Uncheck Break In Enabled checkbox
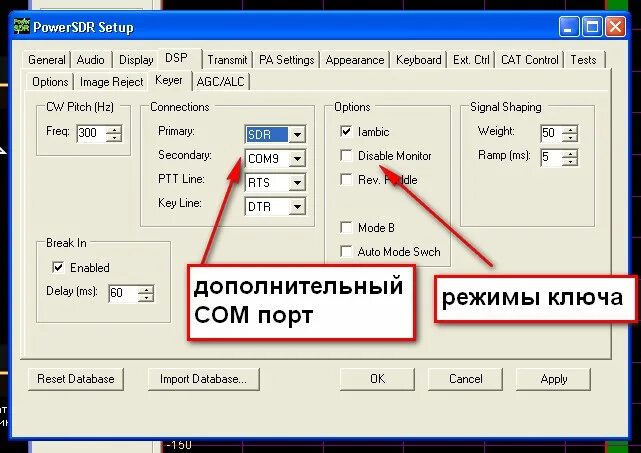 58,267
